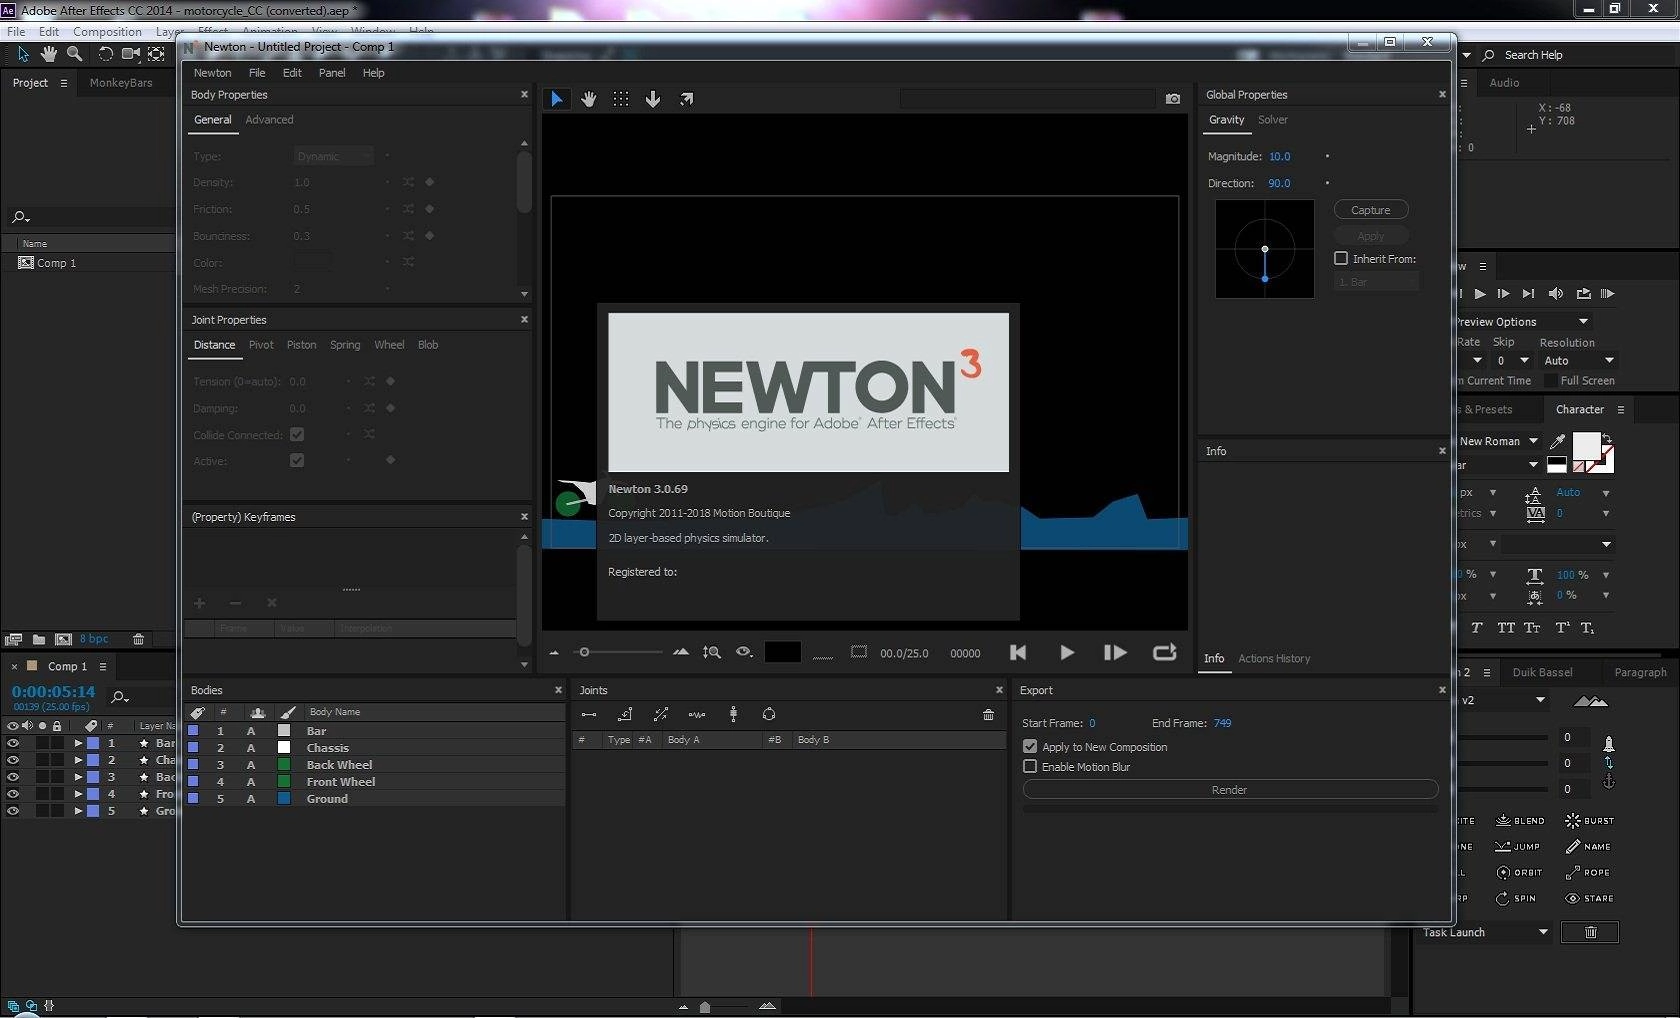The height and width of the screenshot is (1018, 1680).
Task: Open the Spring joint properties tab
Action: click(x=345, y=344)
